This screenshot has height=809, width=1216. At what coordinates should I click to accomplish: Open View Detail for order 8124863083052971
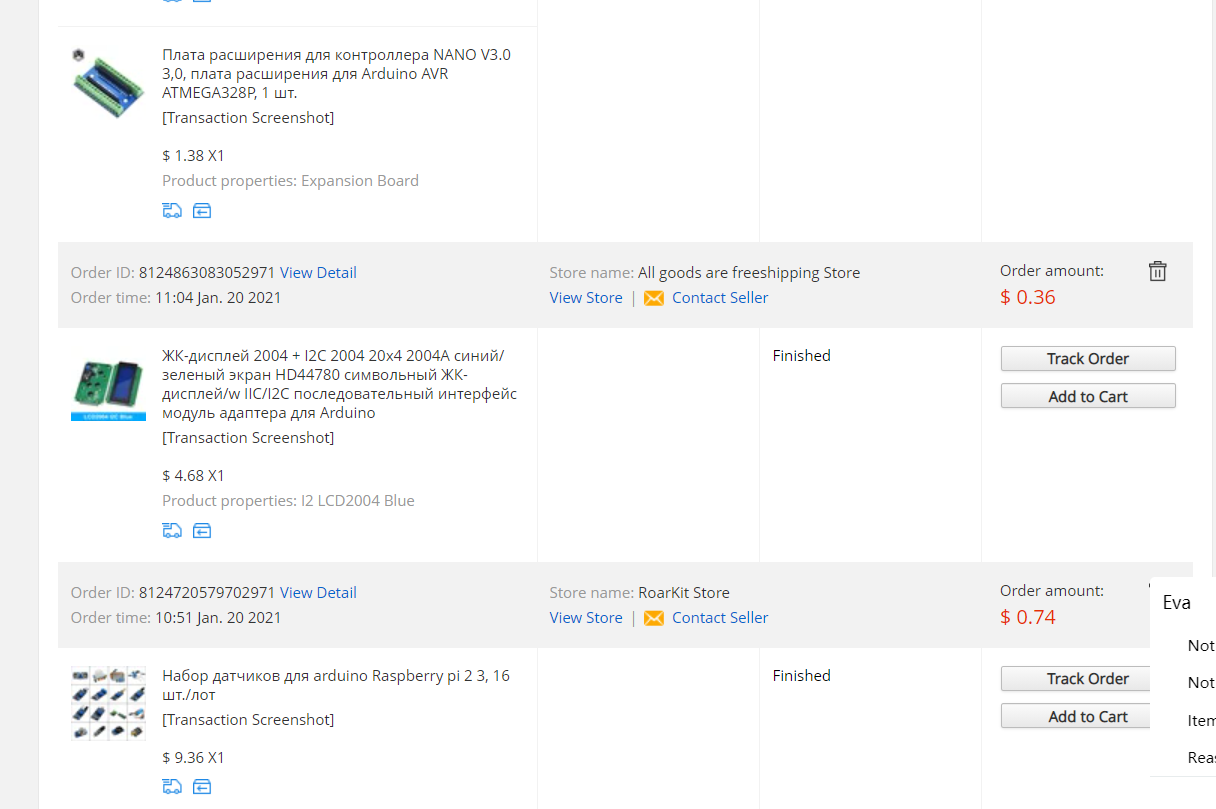[x=318, y=273]
